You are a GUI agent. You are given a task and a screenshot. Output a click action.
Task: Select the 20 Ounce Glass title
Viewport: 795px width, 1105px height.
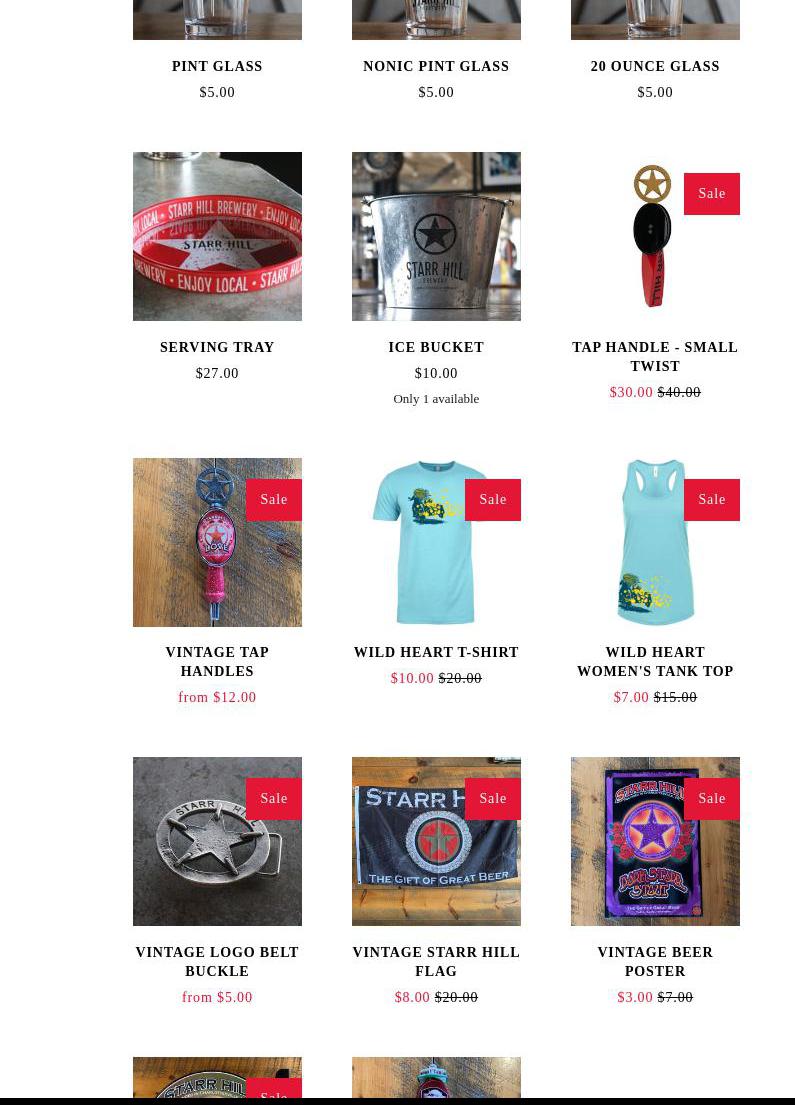[655, 66]
